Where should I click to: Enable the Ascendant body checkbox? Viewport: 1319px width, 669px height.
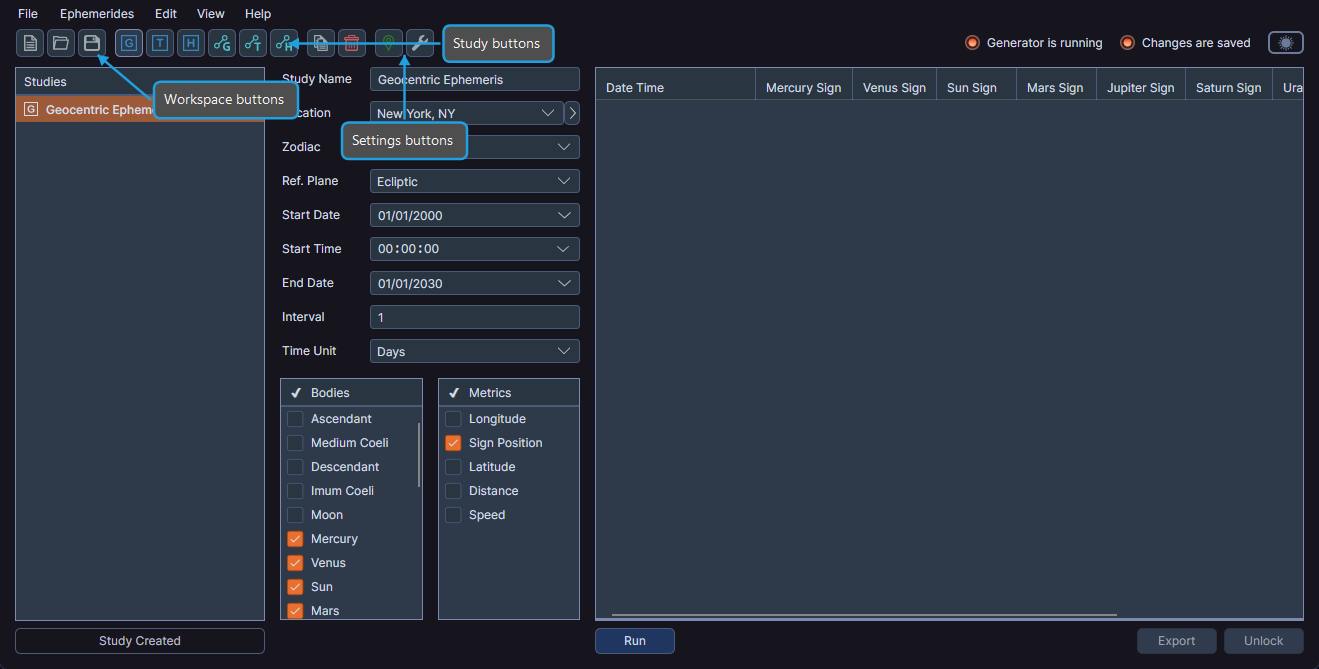[x=295, y=418]
